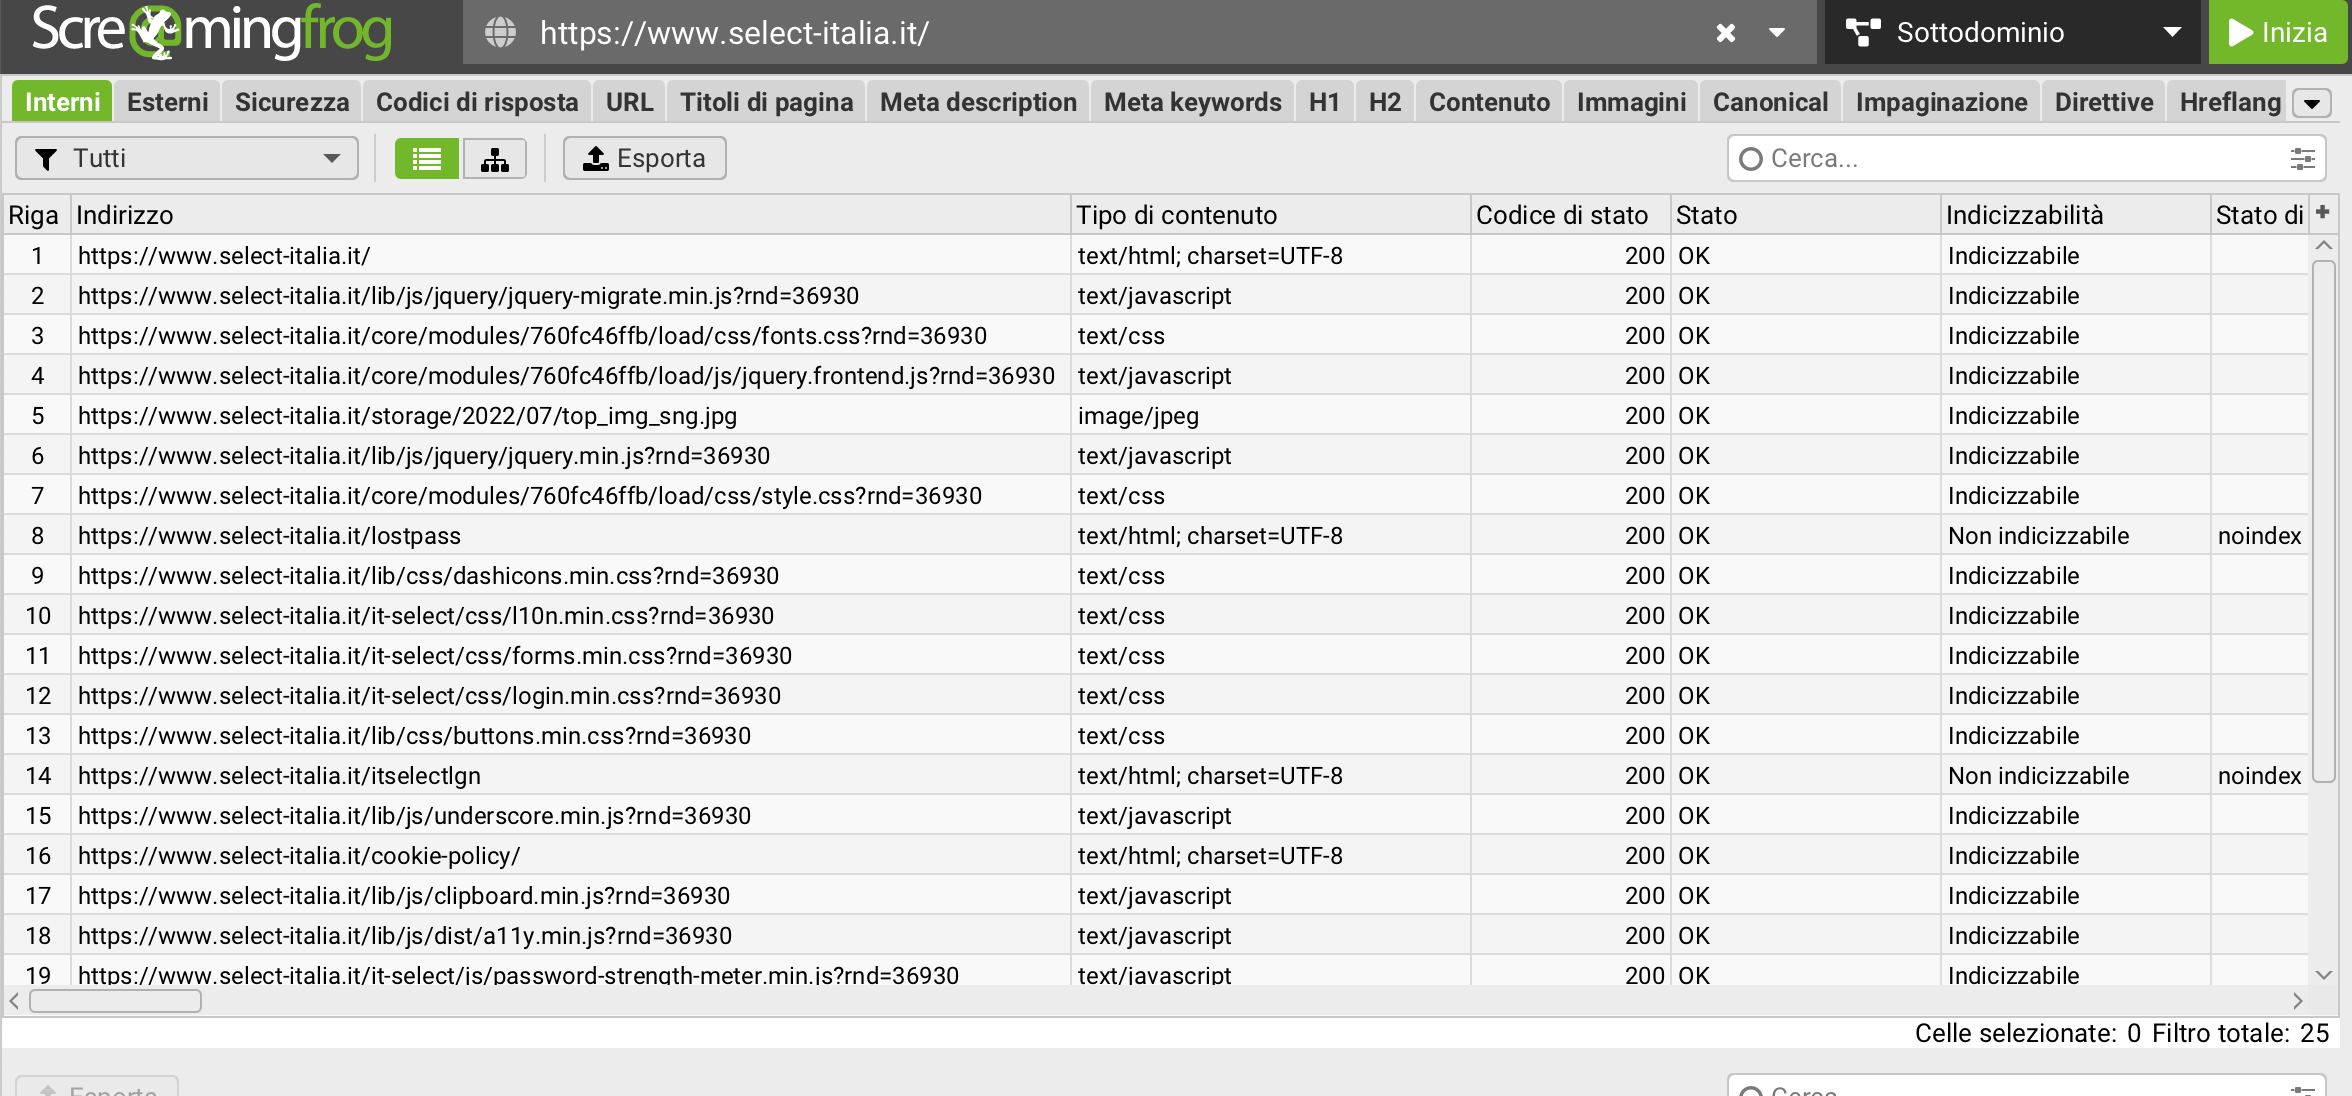
Task: Switch to the Esterni tab
Action: [x=168, y=102]
